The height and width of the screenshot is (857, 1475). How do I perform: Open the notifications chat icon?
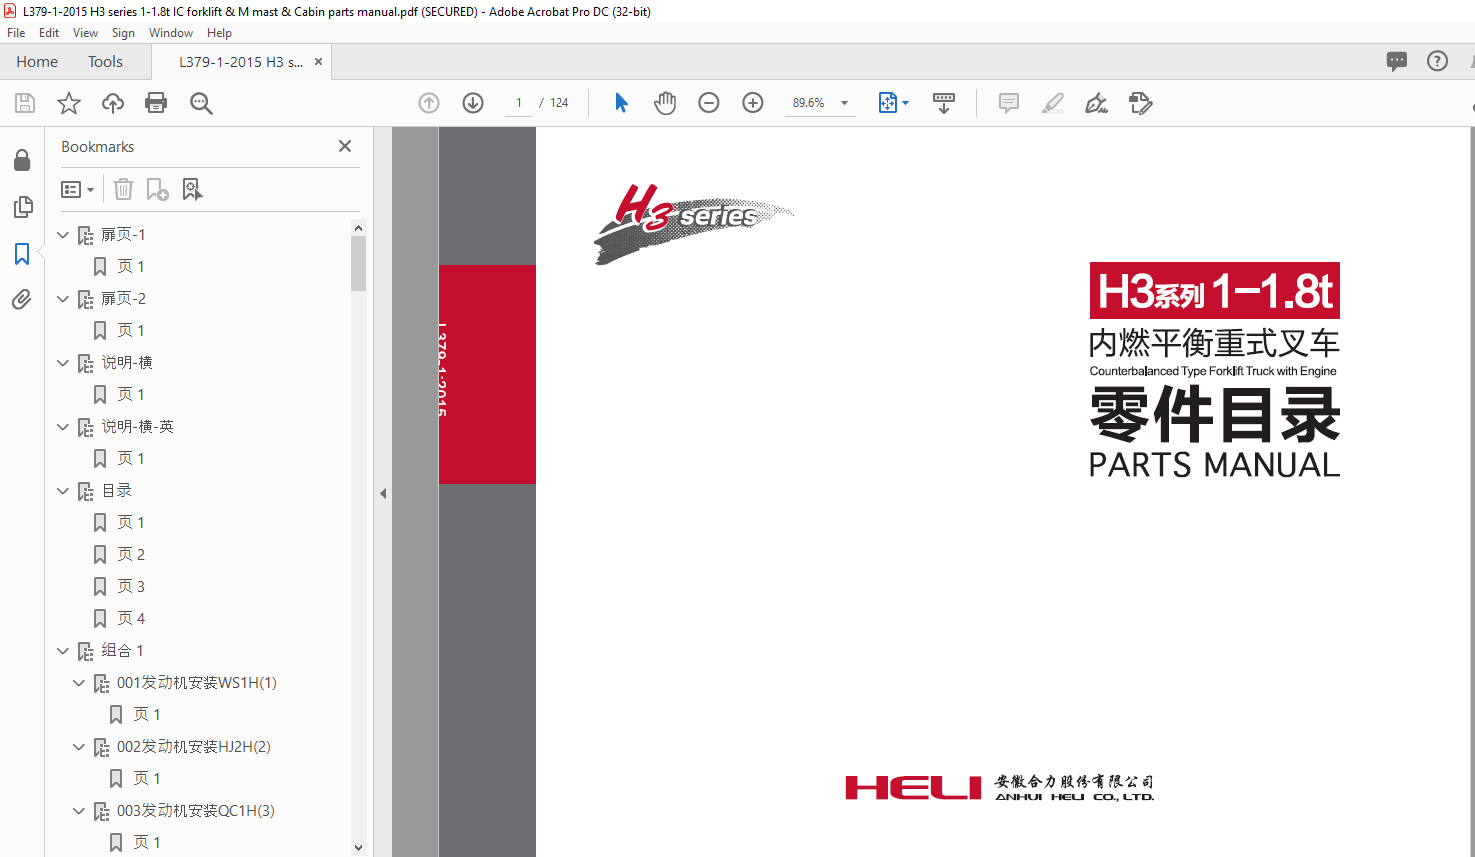[1397, 61]
